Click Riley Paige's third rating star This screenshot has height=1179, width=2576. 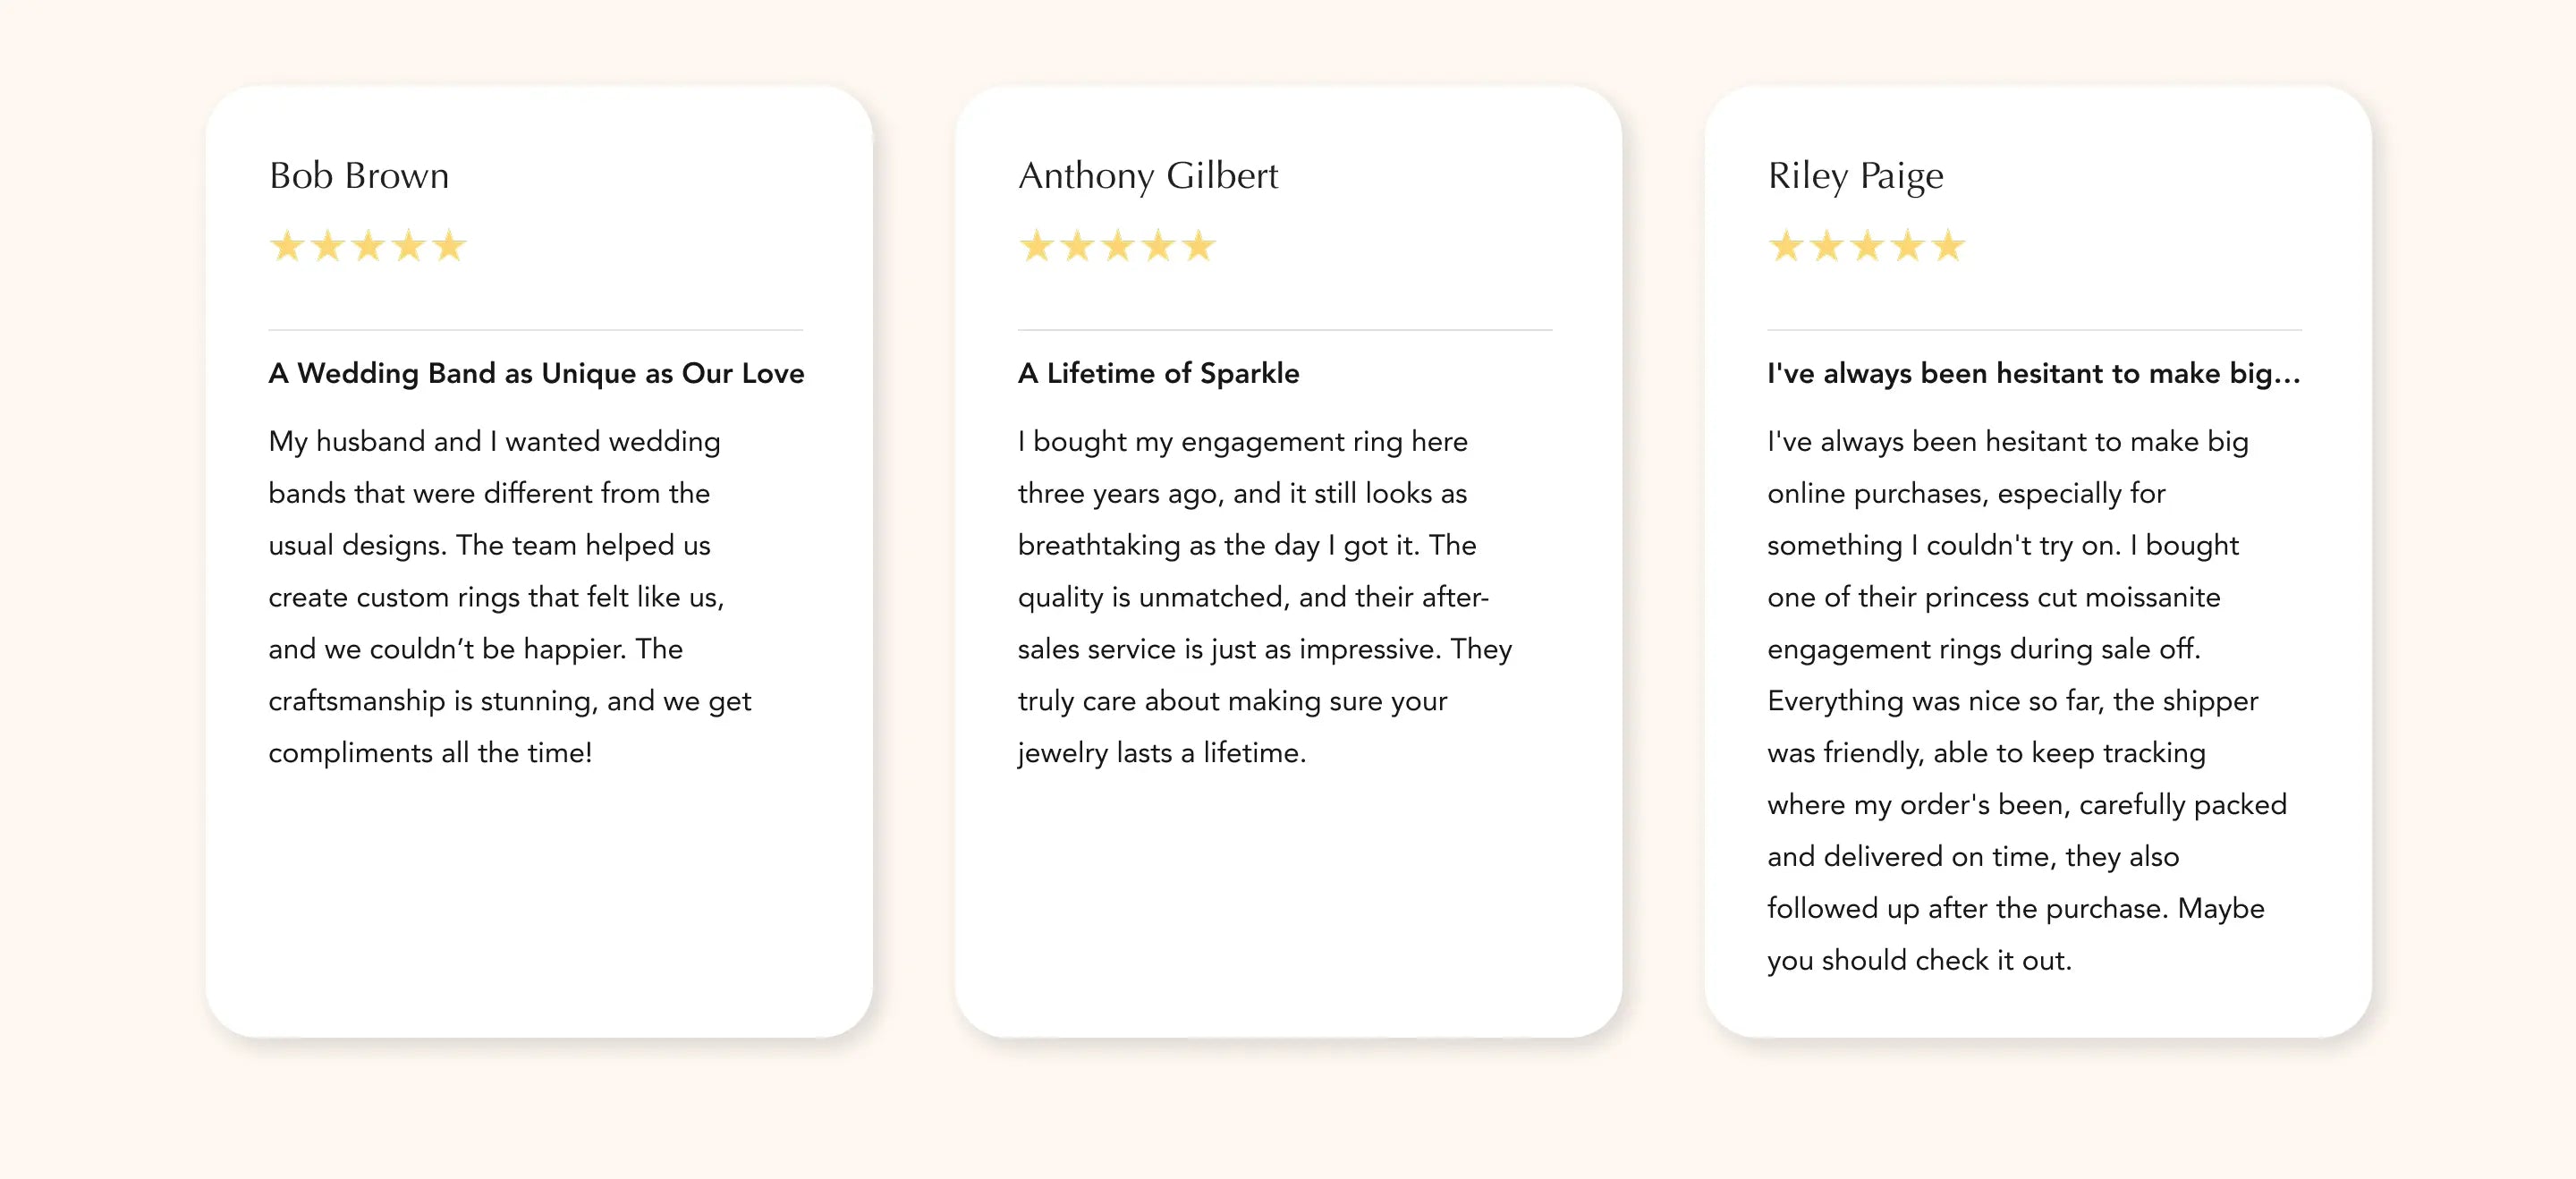[1867, 246]
